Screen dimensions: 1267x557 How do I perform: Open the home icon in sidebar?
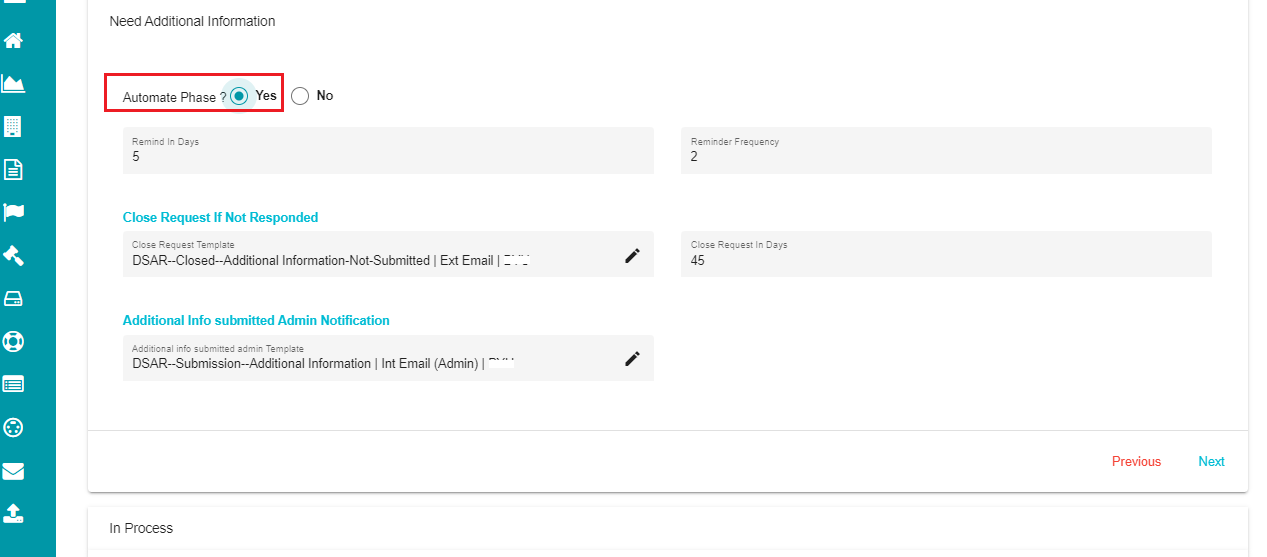pyautogui.click(x=14, y=41)
